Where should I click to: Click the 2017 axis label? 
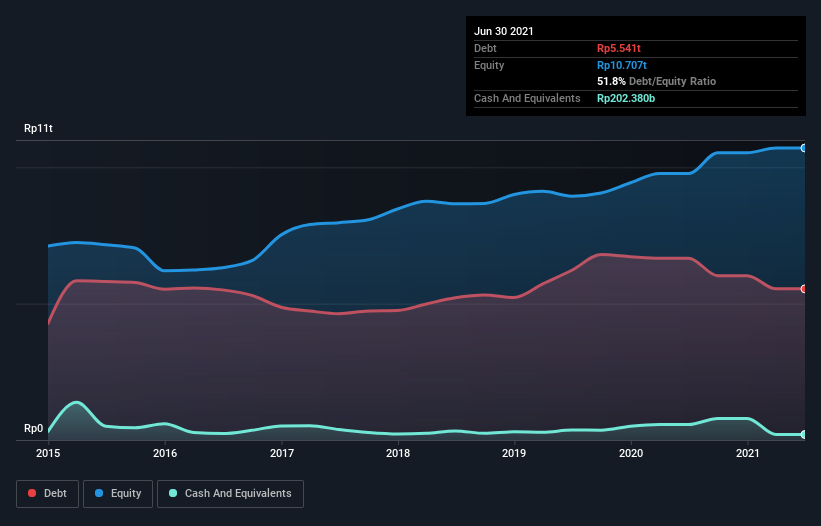[282, 453]
